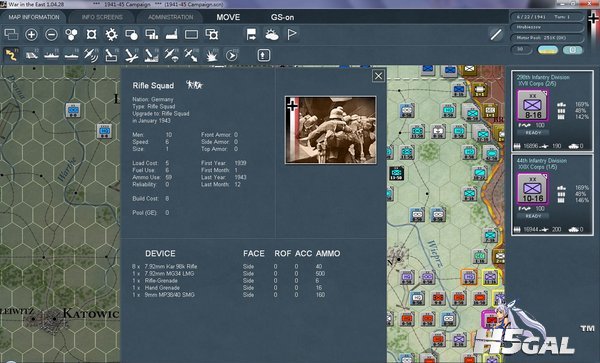Switch to the MAP INFORMATION tab
600x363 pixels.
click(34, 17)
